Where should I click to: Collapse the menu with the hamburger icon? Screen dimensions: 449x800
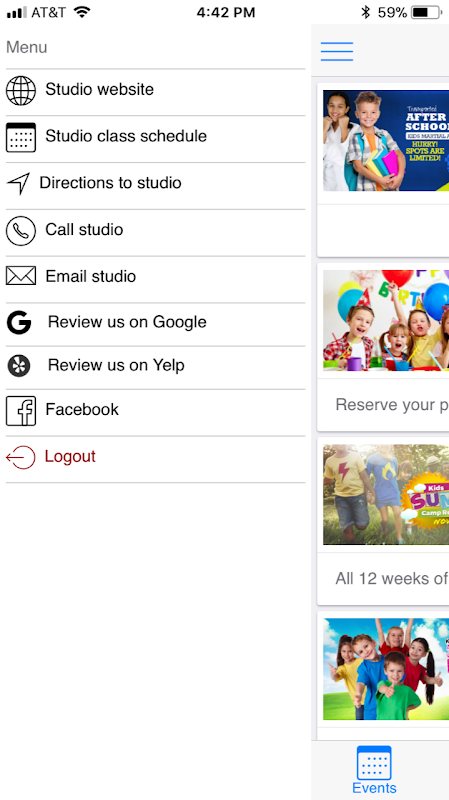[x=337, y=52]
